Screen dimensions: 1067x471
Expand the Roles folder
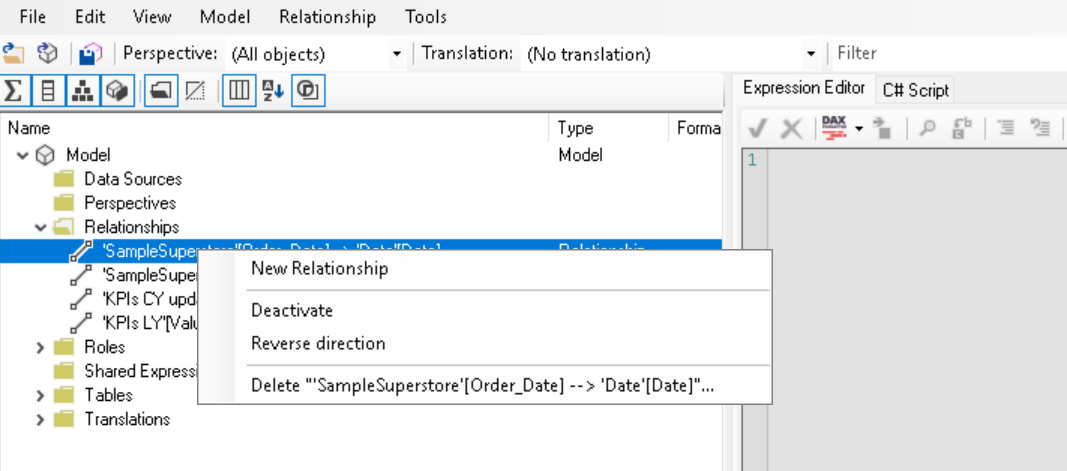[40, 348]
